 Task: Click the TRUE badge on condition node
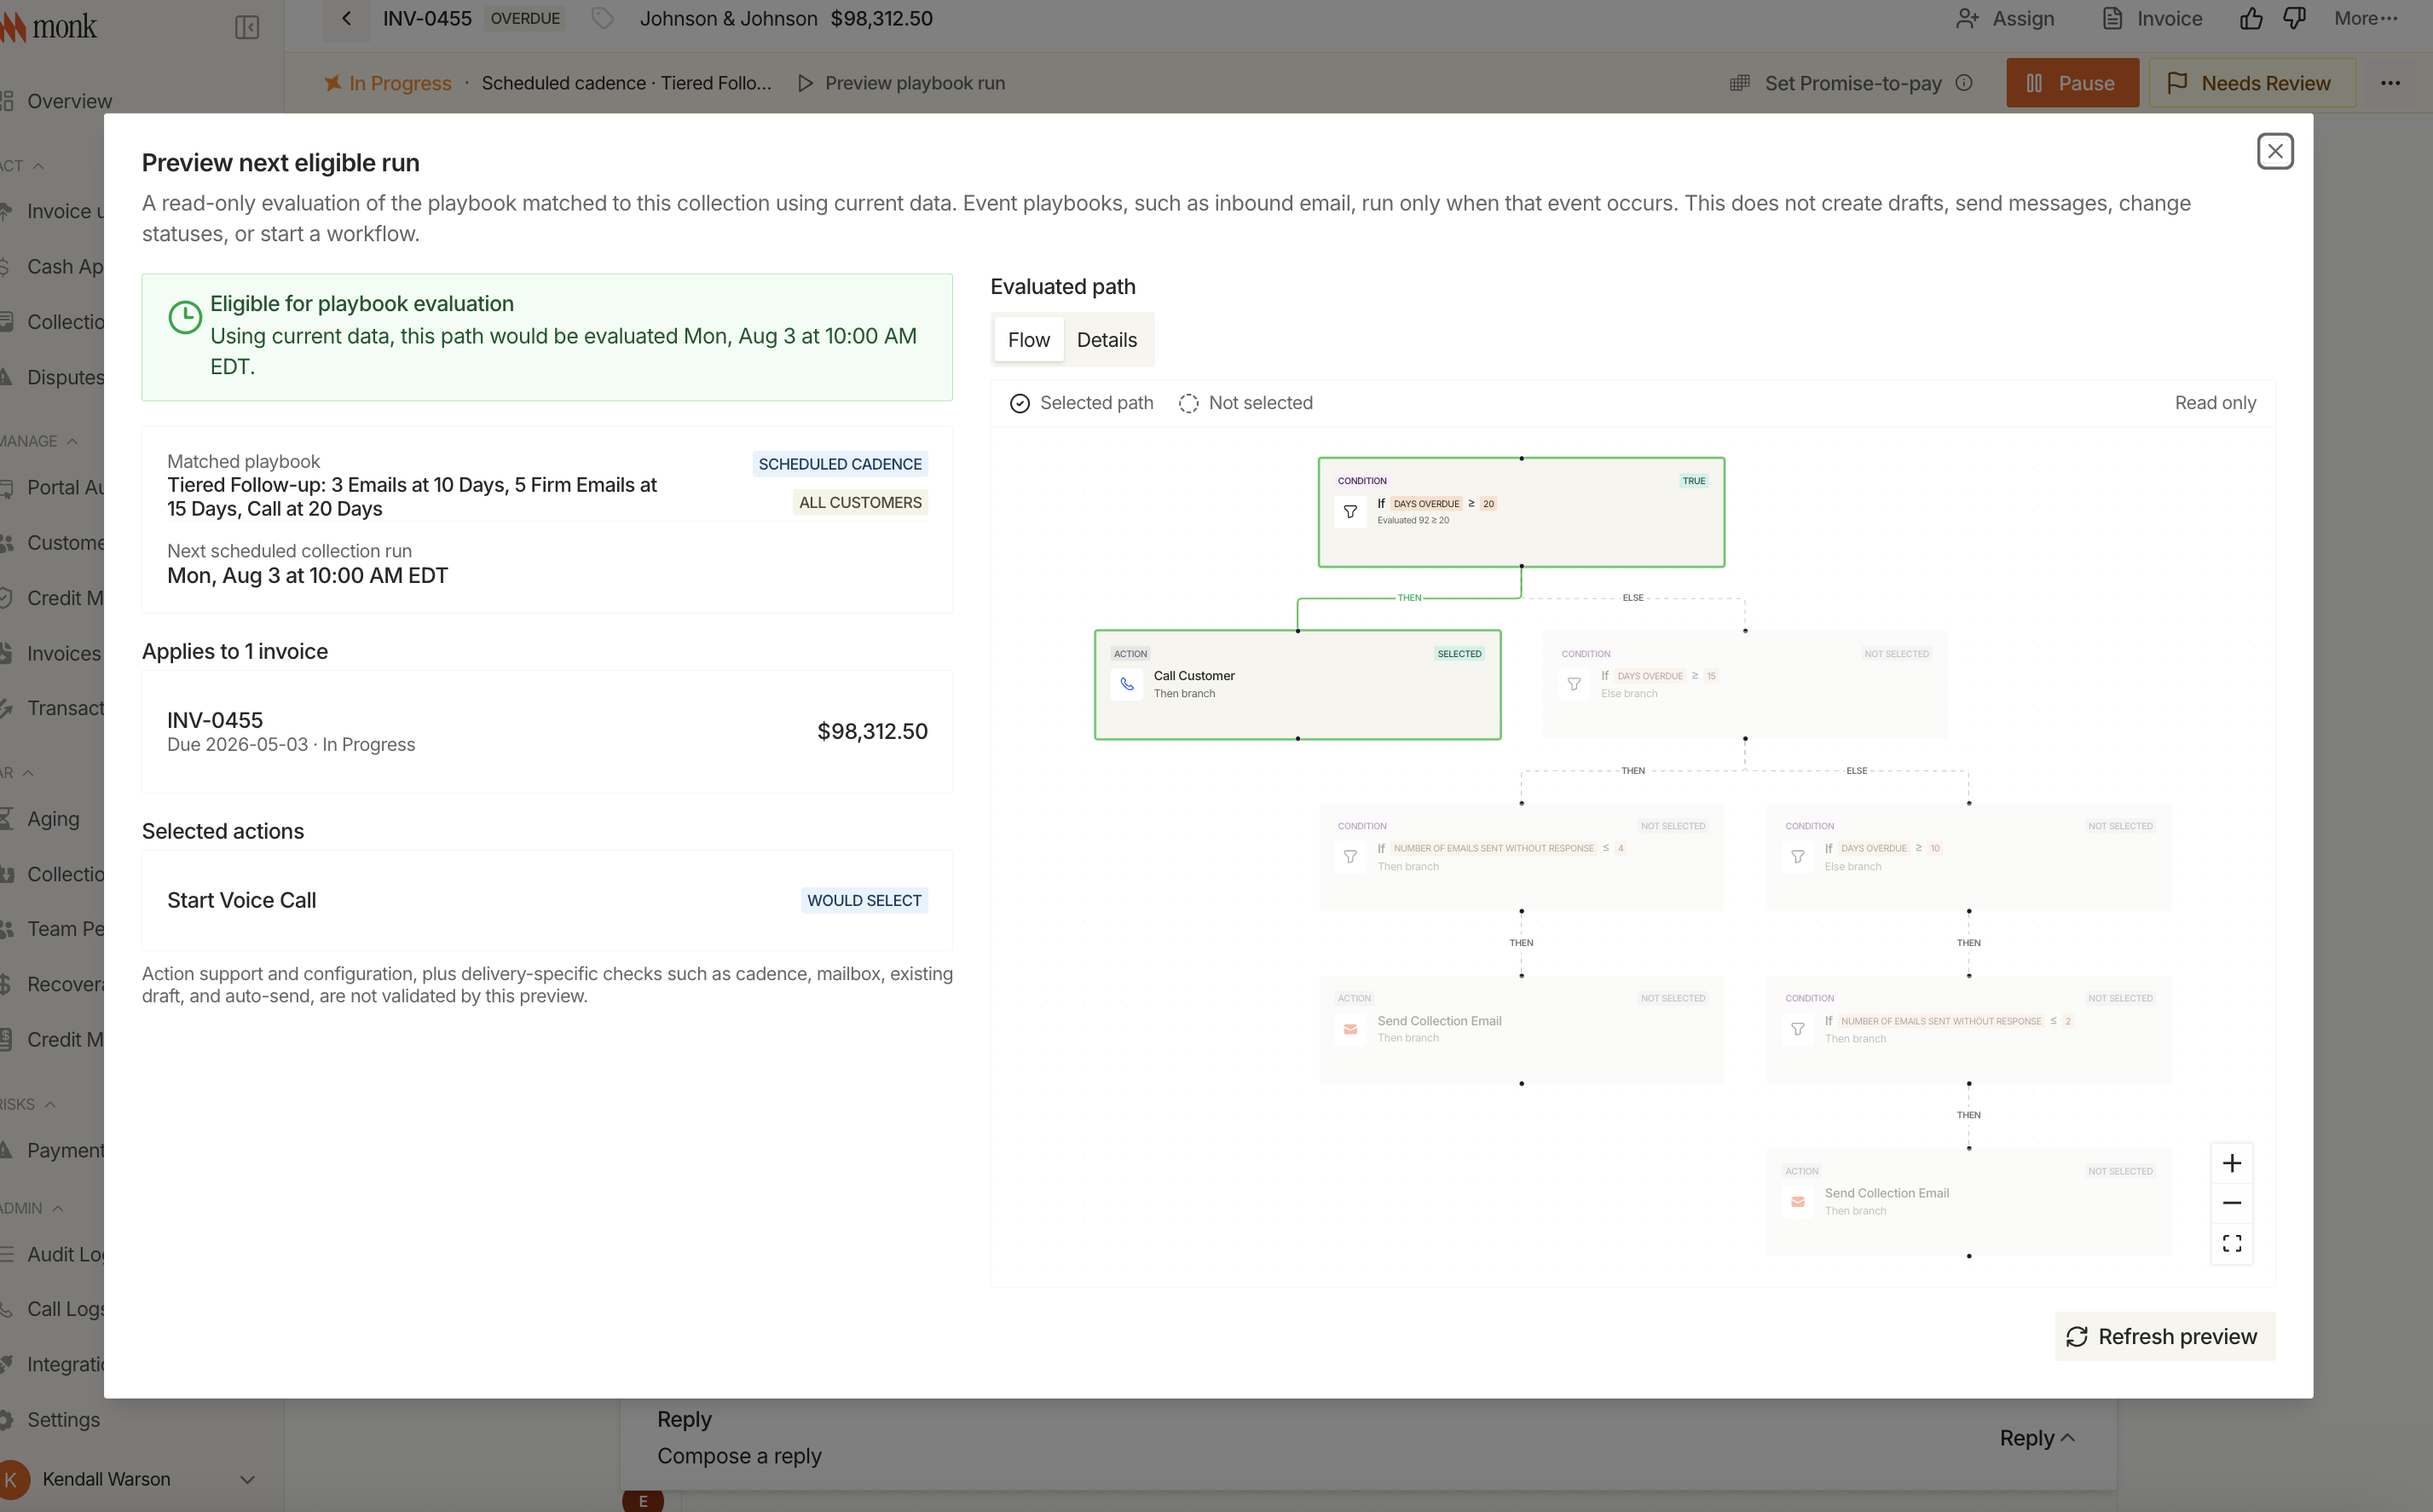pos(1693,481)
